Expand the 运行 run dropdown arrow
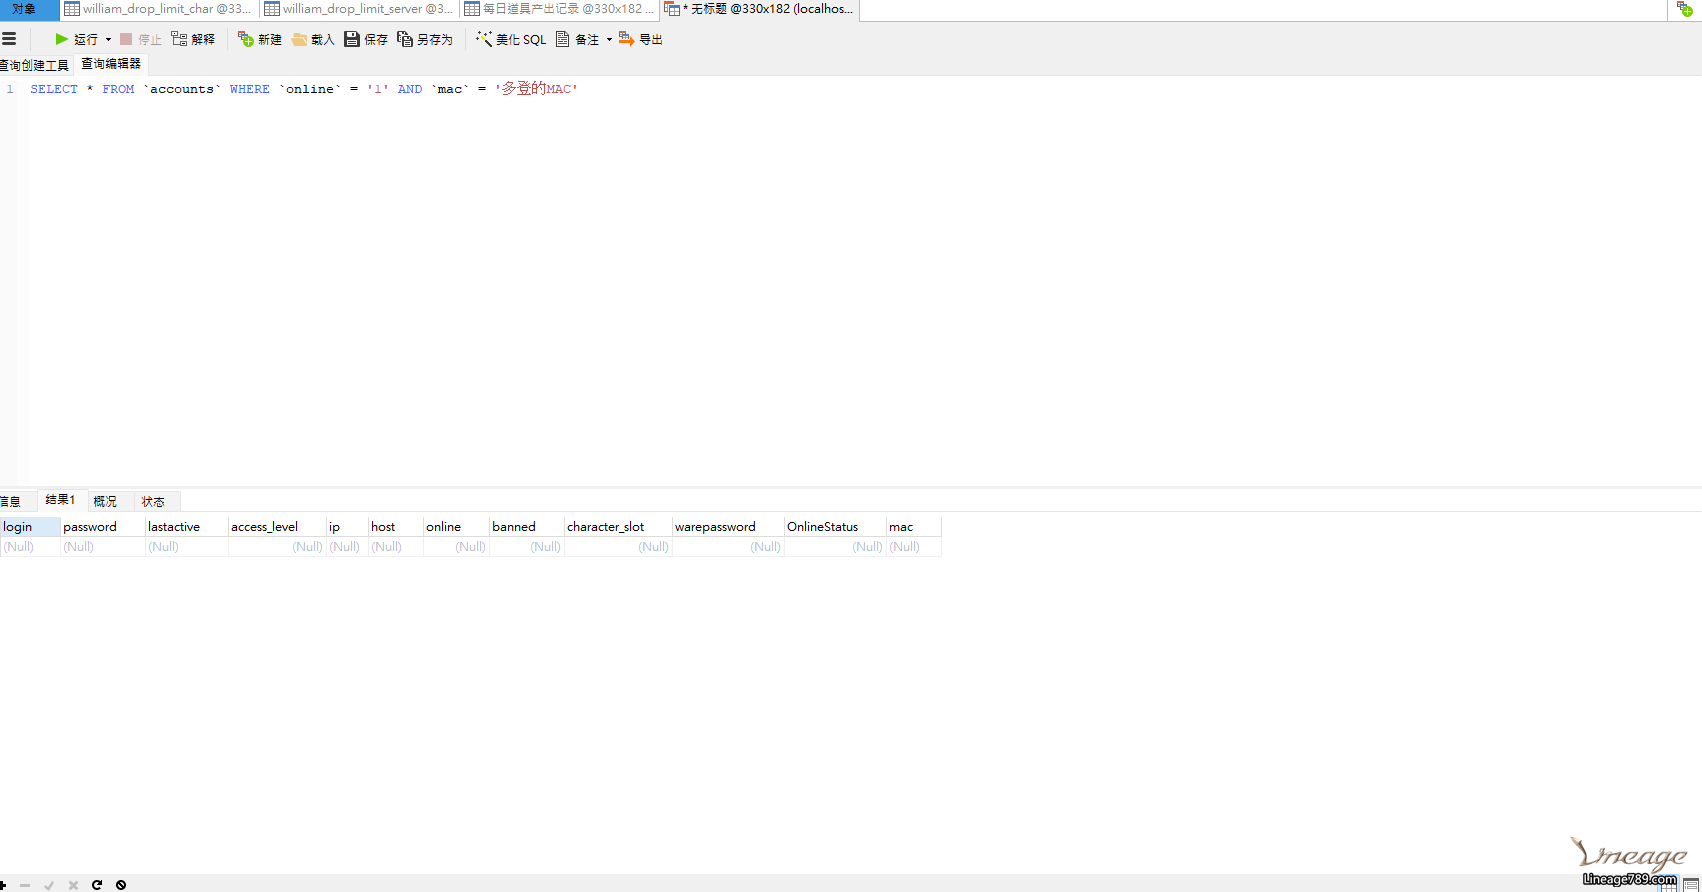This screenshot has height=892, width=1702. (108, 40)
